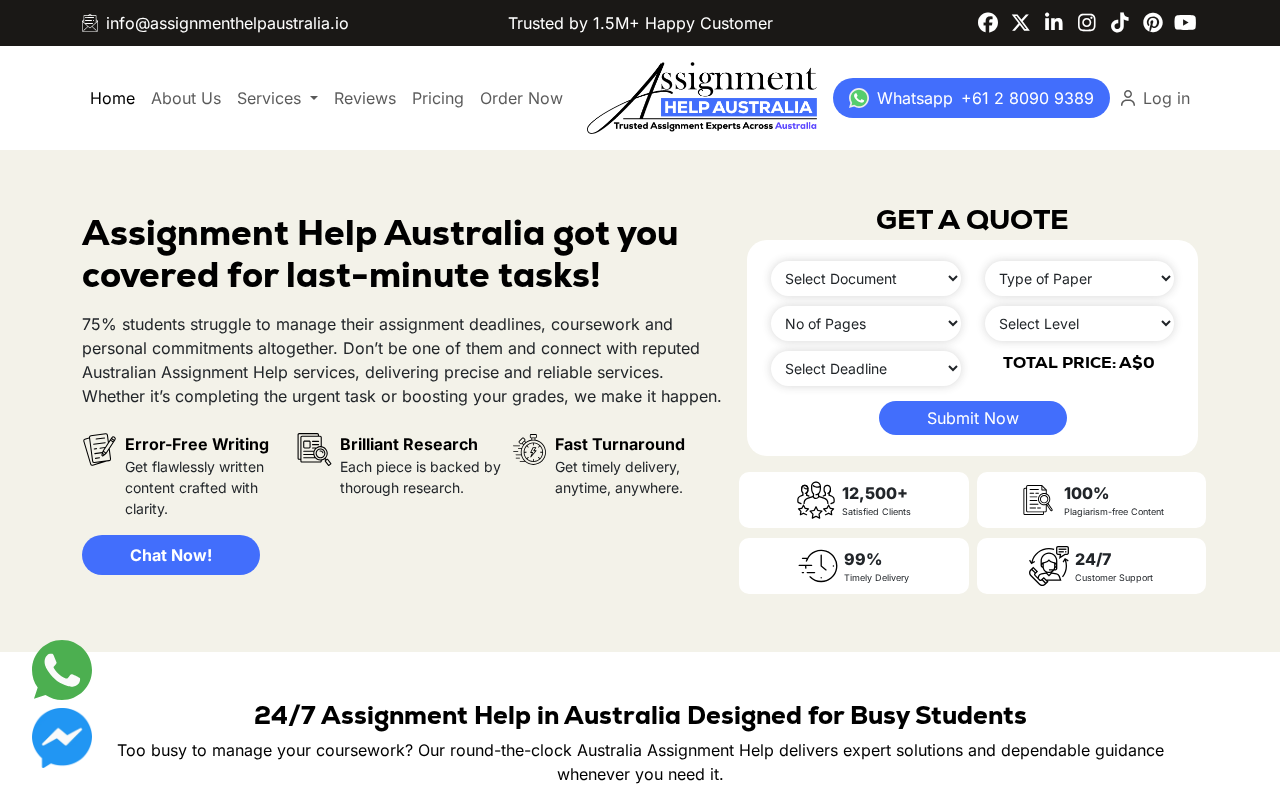
Task: Click the Brilliant Research icon
Action: (314, 449)
